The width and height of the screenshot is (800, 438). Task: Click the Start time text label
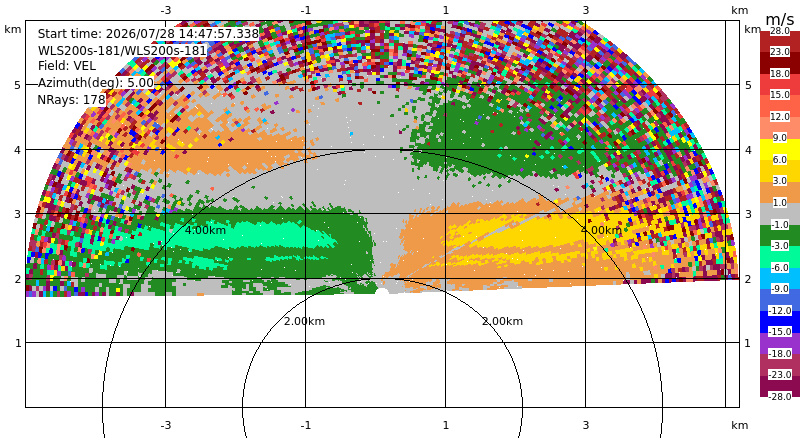point(148,34)
